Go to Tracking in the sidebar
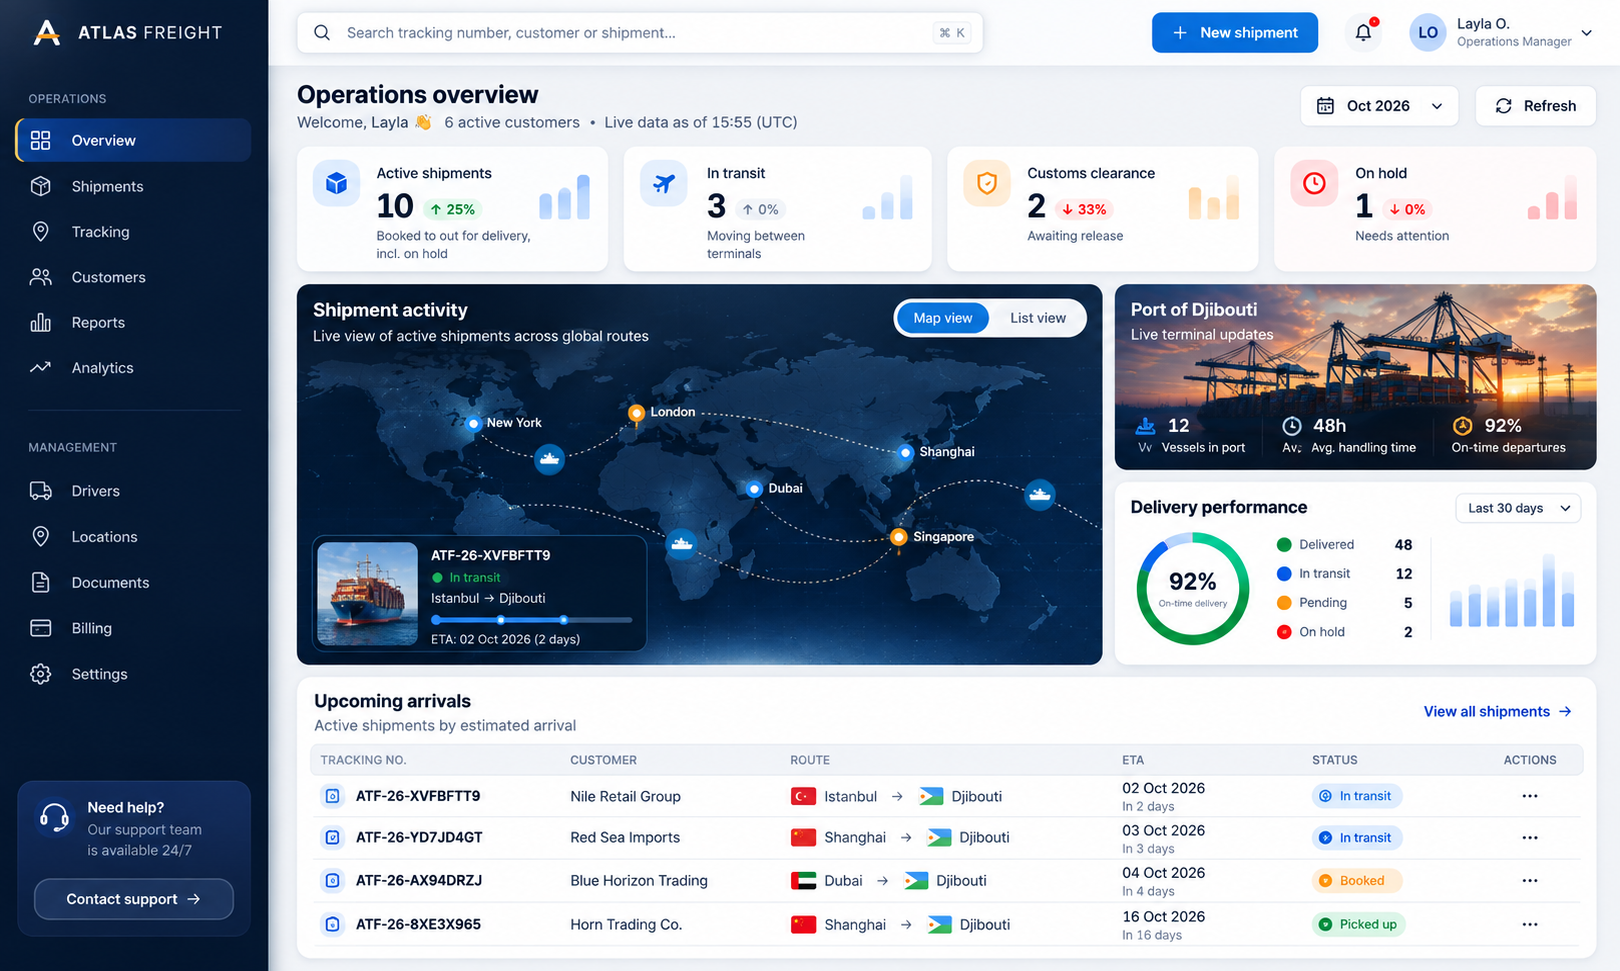Viewport: 1620px width, 971px height. point(133,232)
